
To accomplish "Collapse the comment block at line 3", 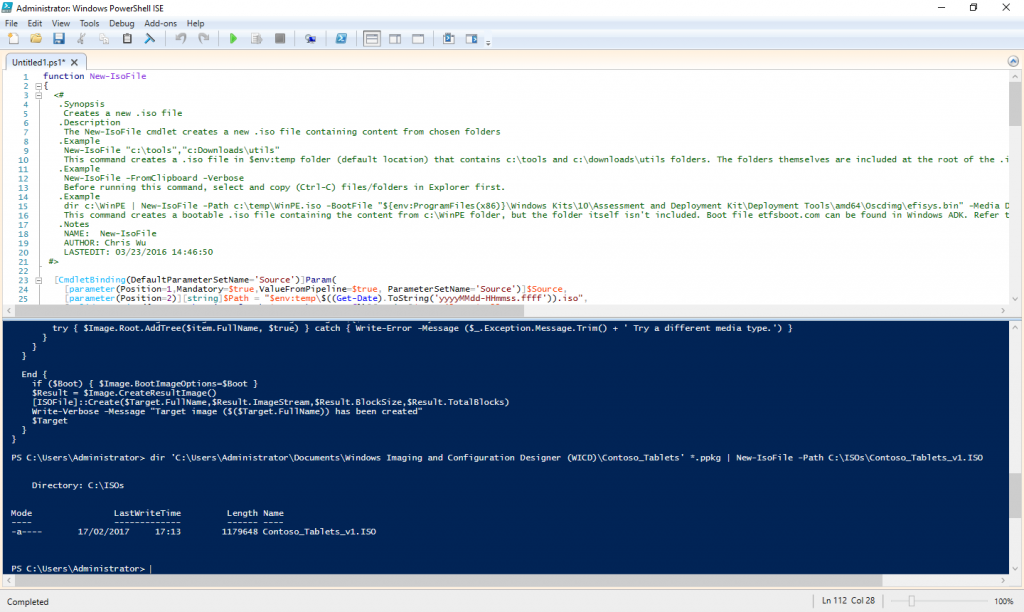I will [39, 95].
